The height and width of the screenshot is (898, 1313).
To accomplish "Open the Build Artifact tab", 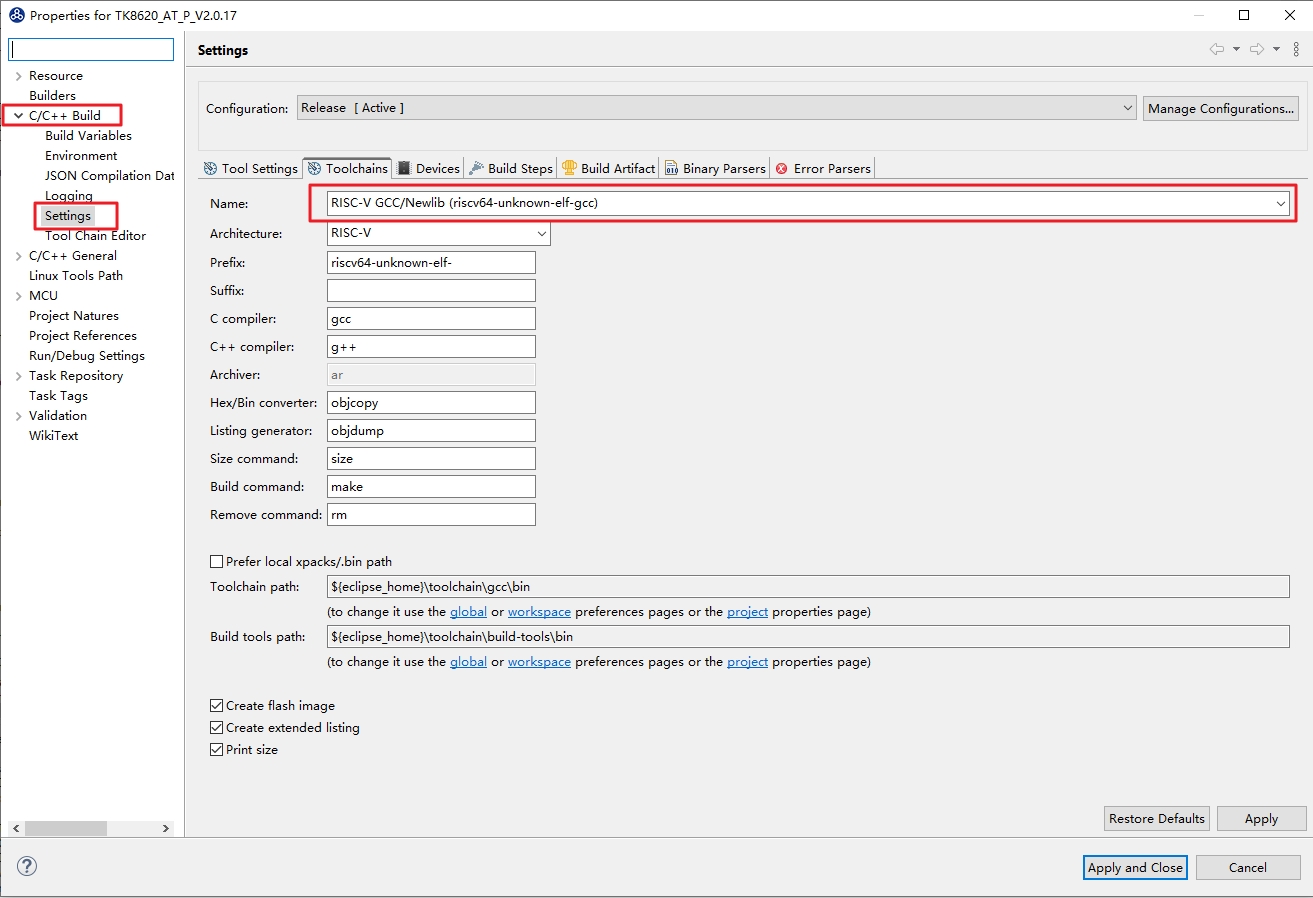I will click(609, 168).
